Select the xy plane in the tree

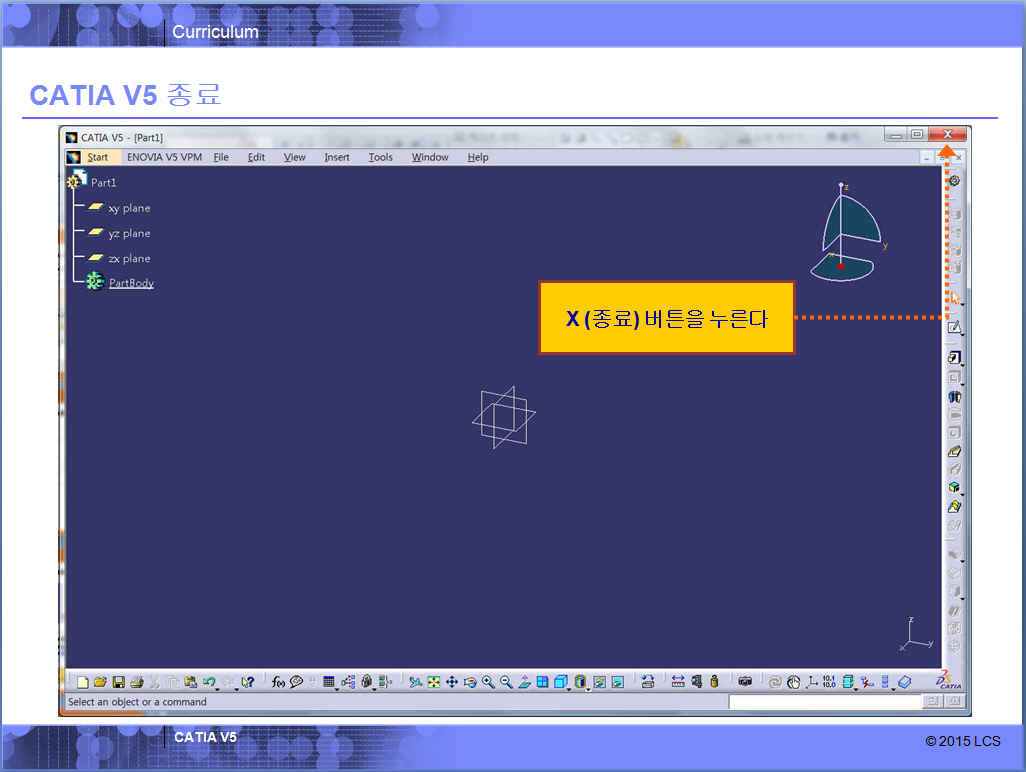tap(129, 208)
